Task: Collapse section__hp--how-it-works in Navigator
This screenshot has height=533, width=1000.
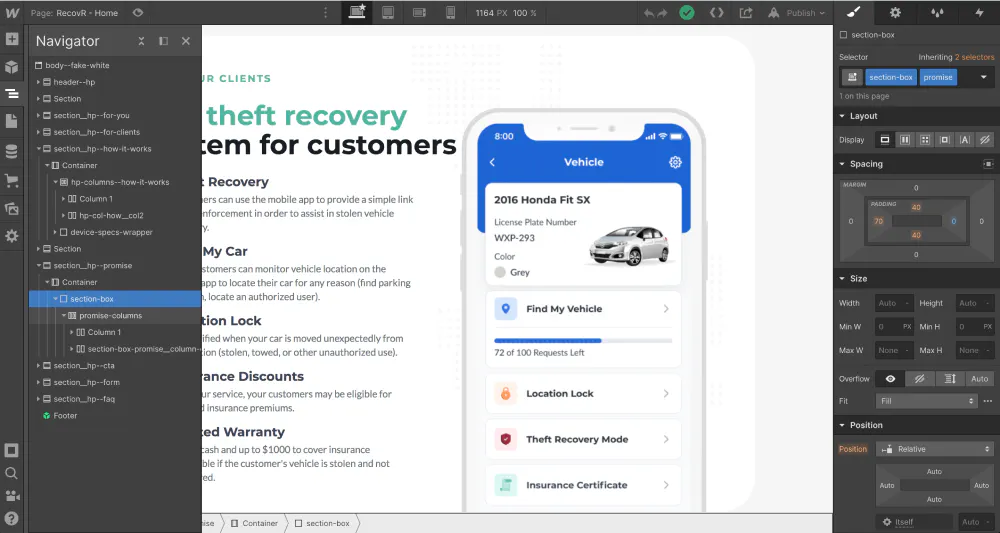Action: (38, 149)
